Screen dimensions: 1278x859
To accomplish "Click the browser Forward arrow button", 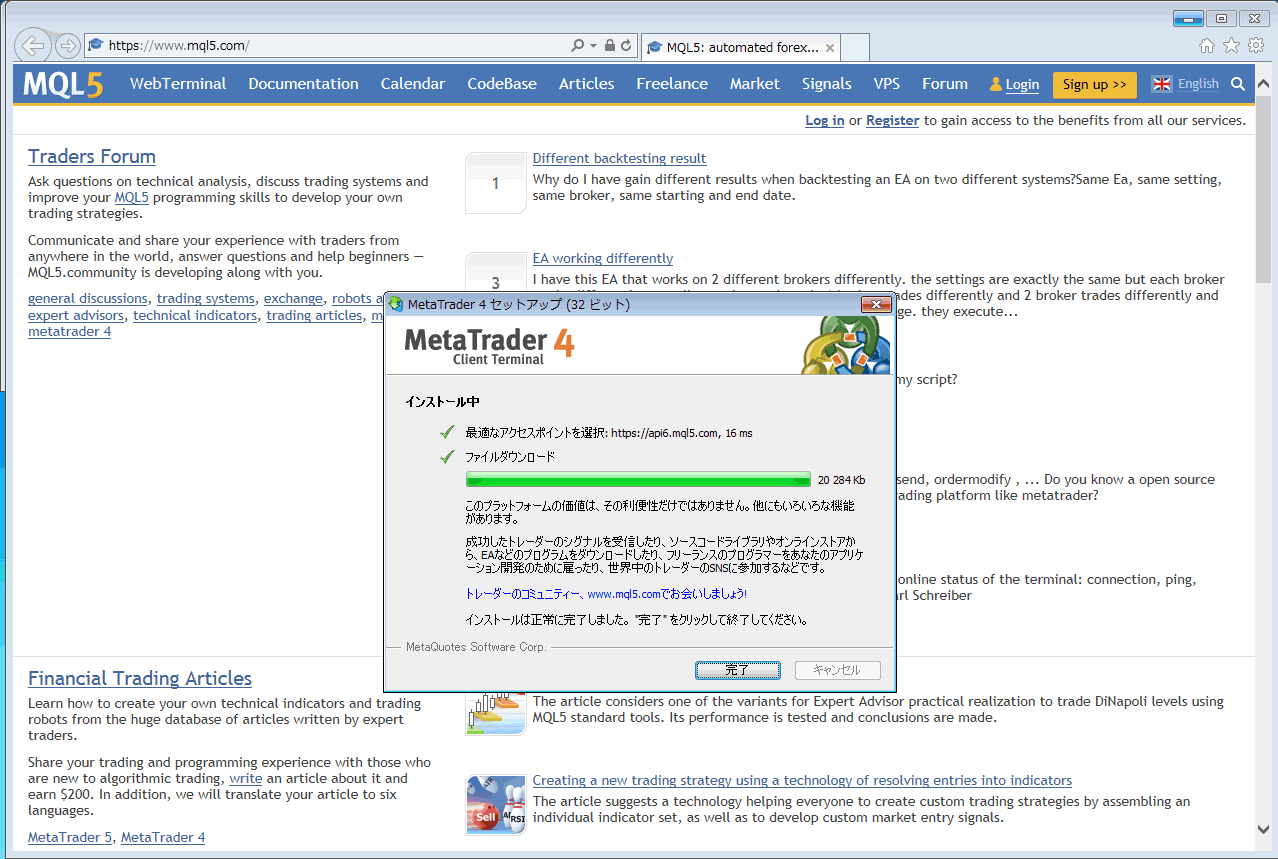I will coord(68,45).
